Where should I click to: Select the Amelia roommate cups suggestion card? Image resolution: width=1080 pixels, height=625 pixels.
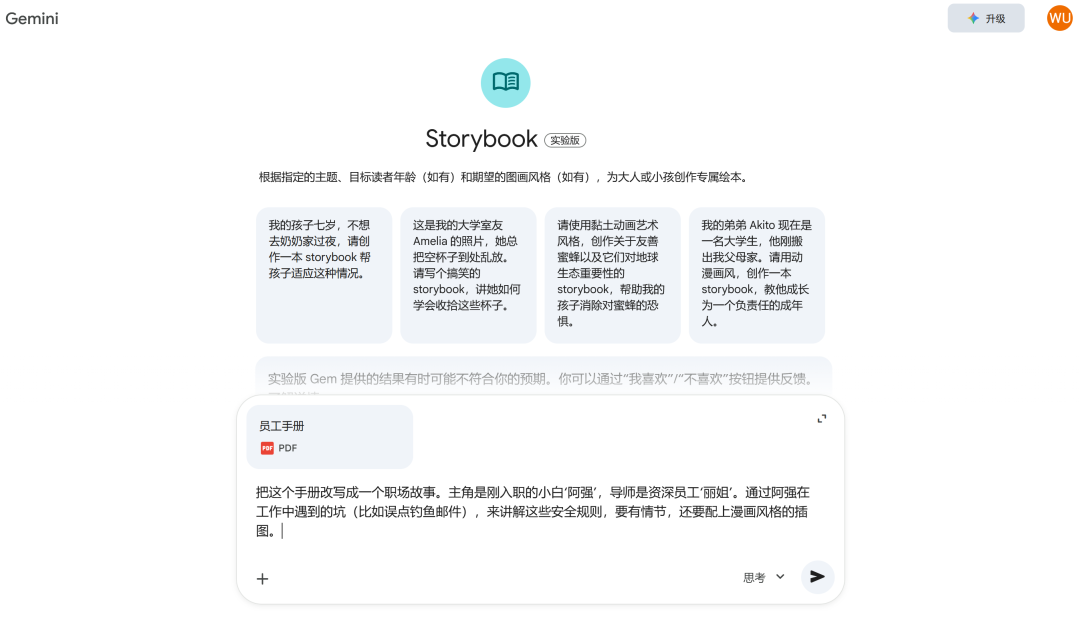(x=468, y=275)
